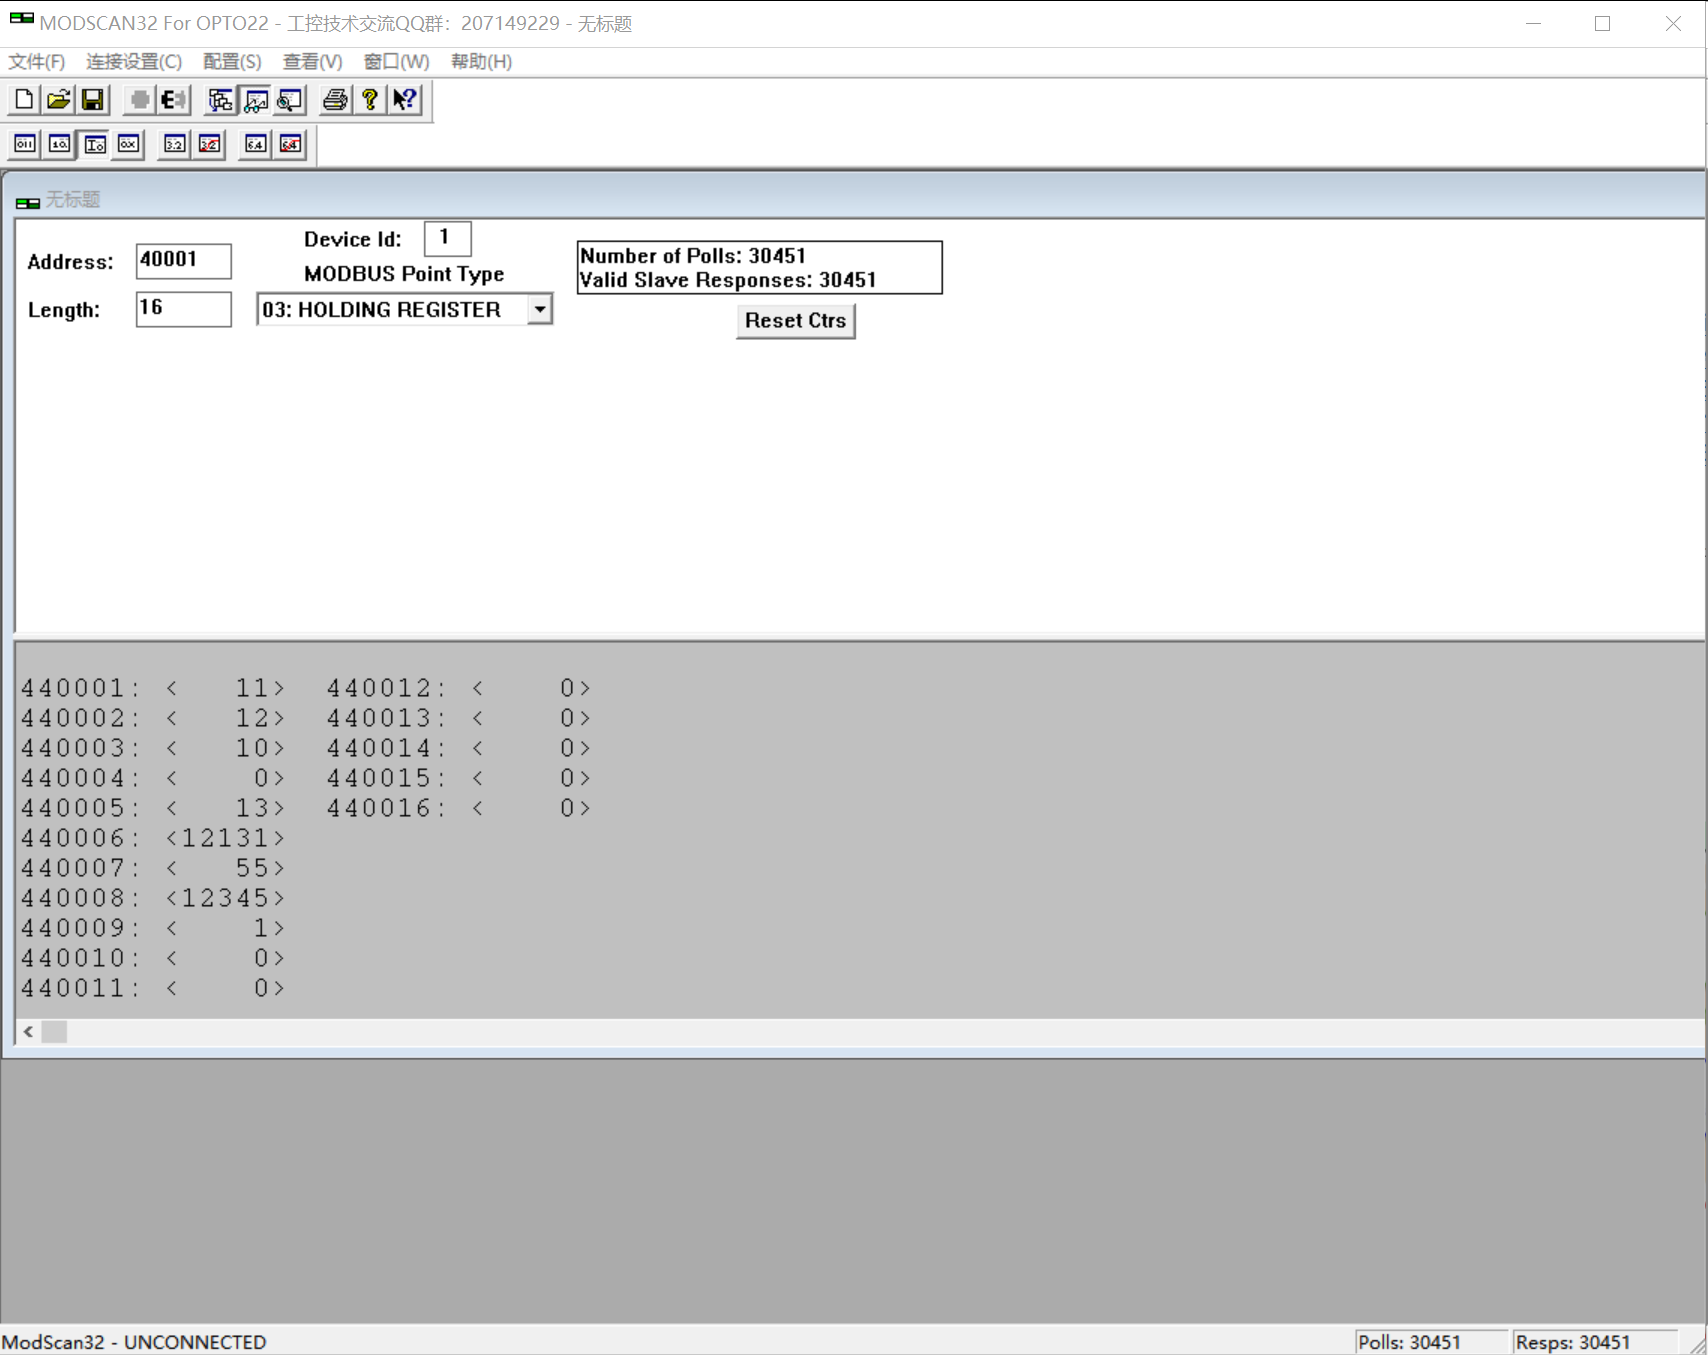Click inside the Address input field

point(183,260)
